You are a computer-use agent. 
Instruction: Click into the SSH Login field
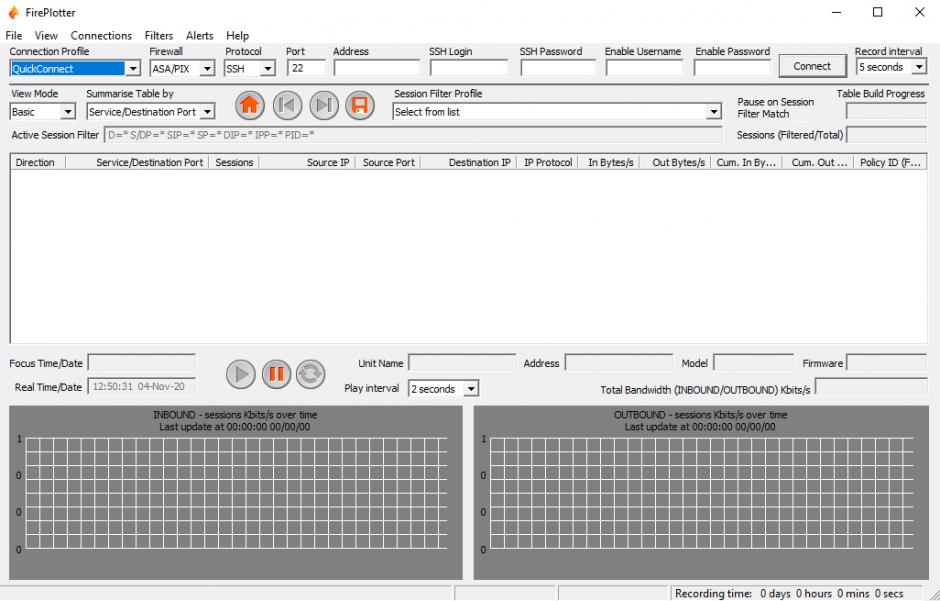click(x=468, y=68)
